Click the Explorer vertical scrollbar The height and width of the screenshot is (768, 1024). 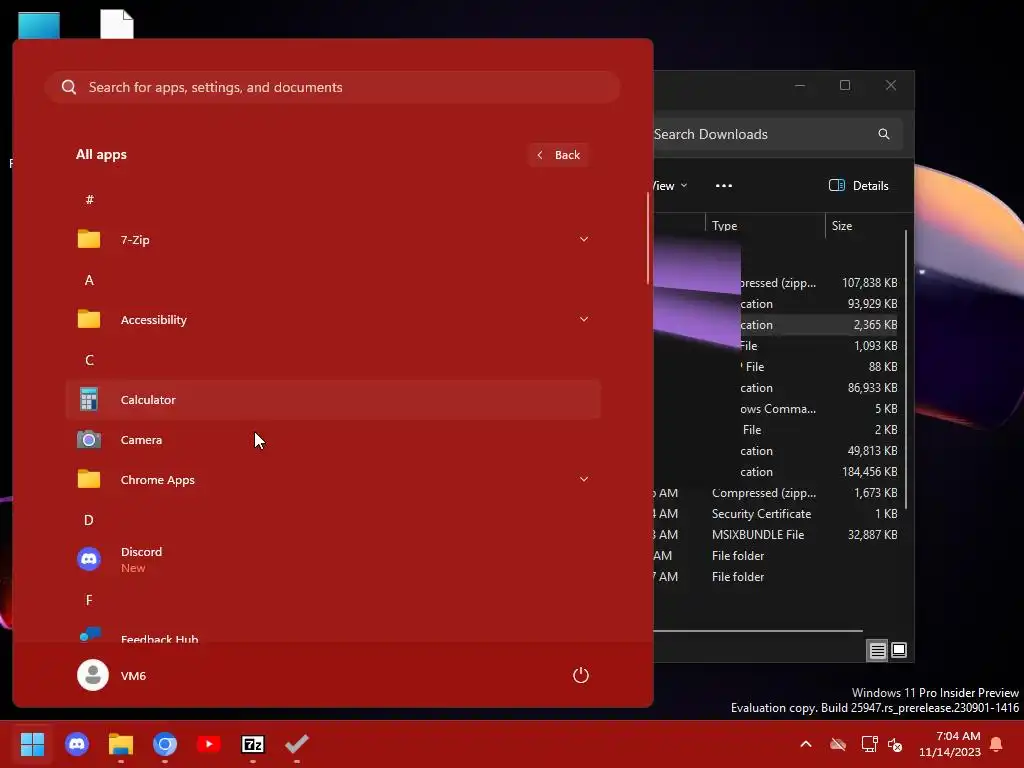(906, 369)
